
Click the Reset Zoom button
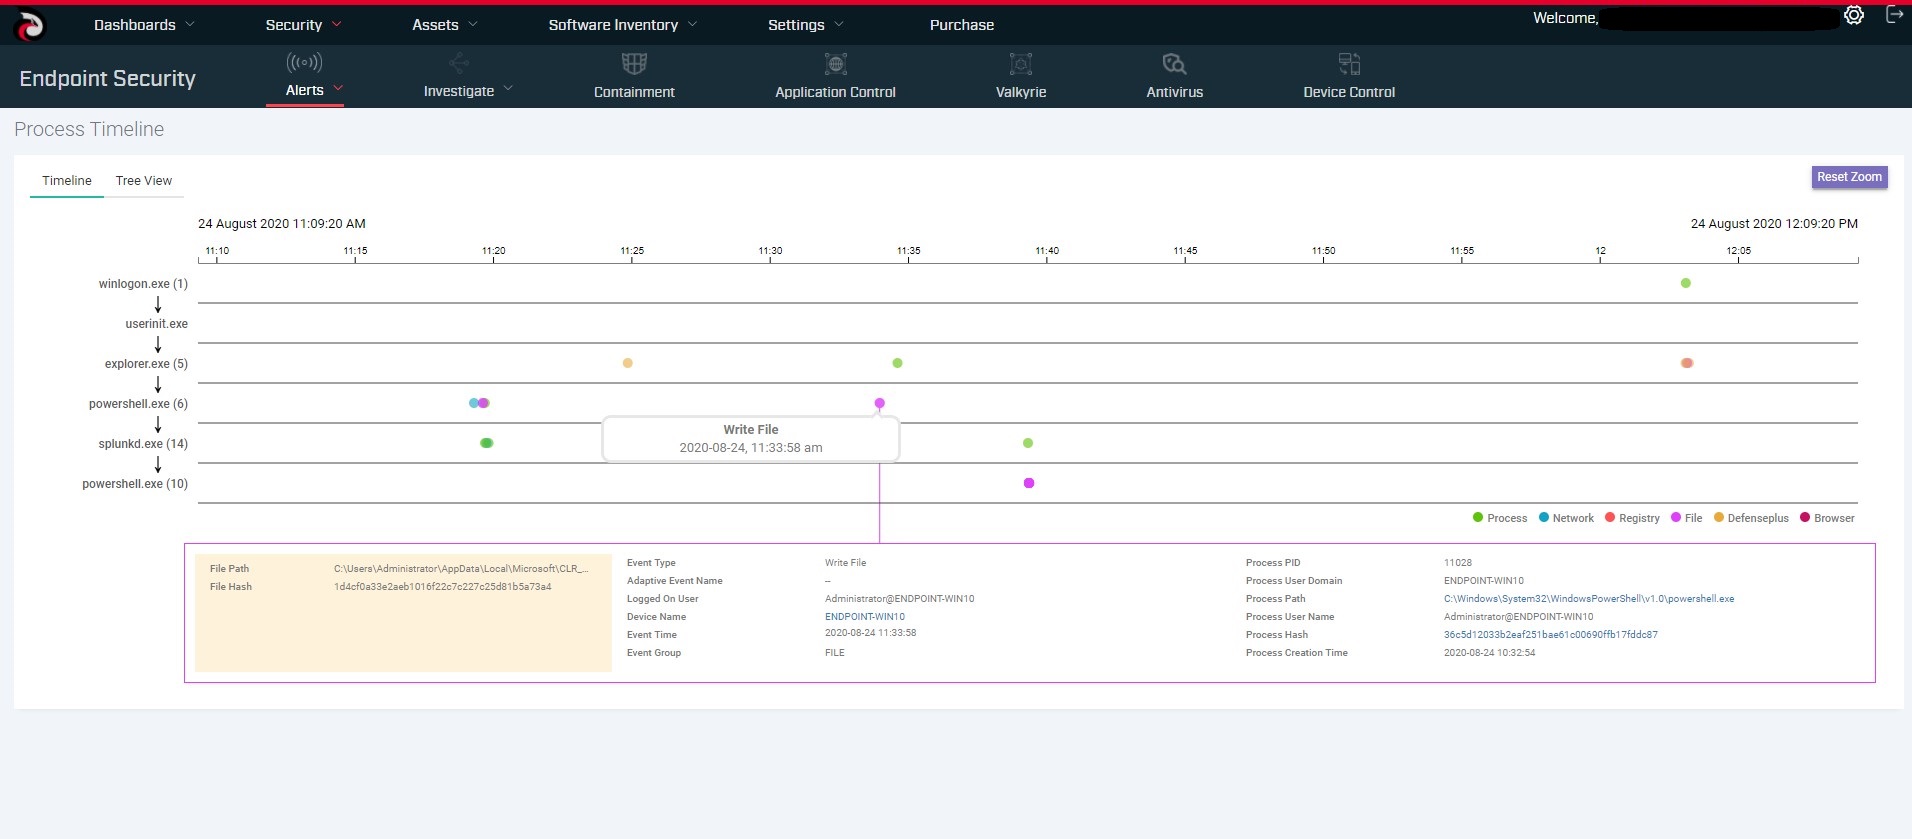pos(1849,177)
